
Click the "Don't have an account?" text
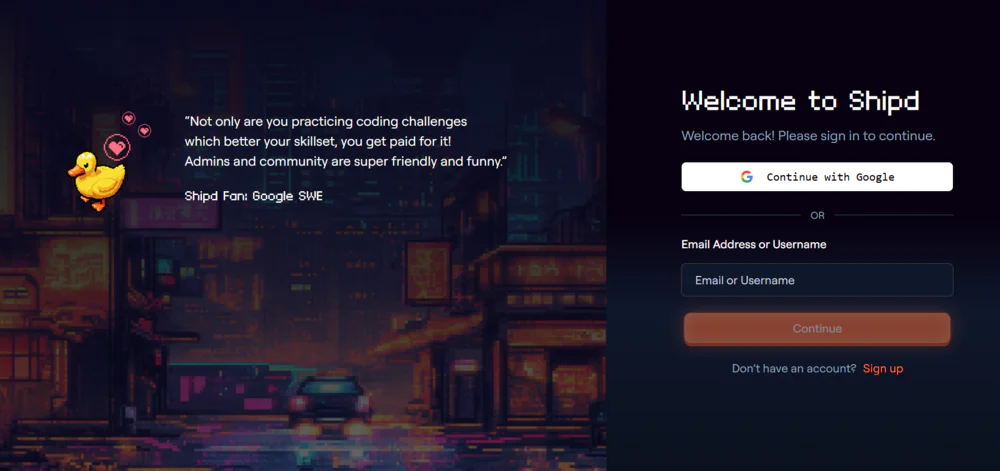click(794, 369)
